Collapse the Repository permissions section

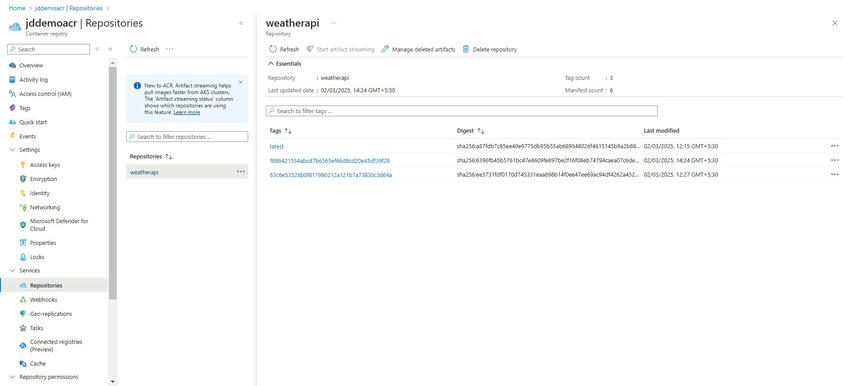coord(12,377)
